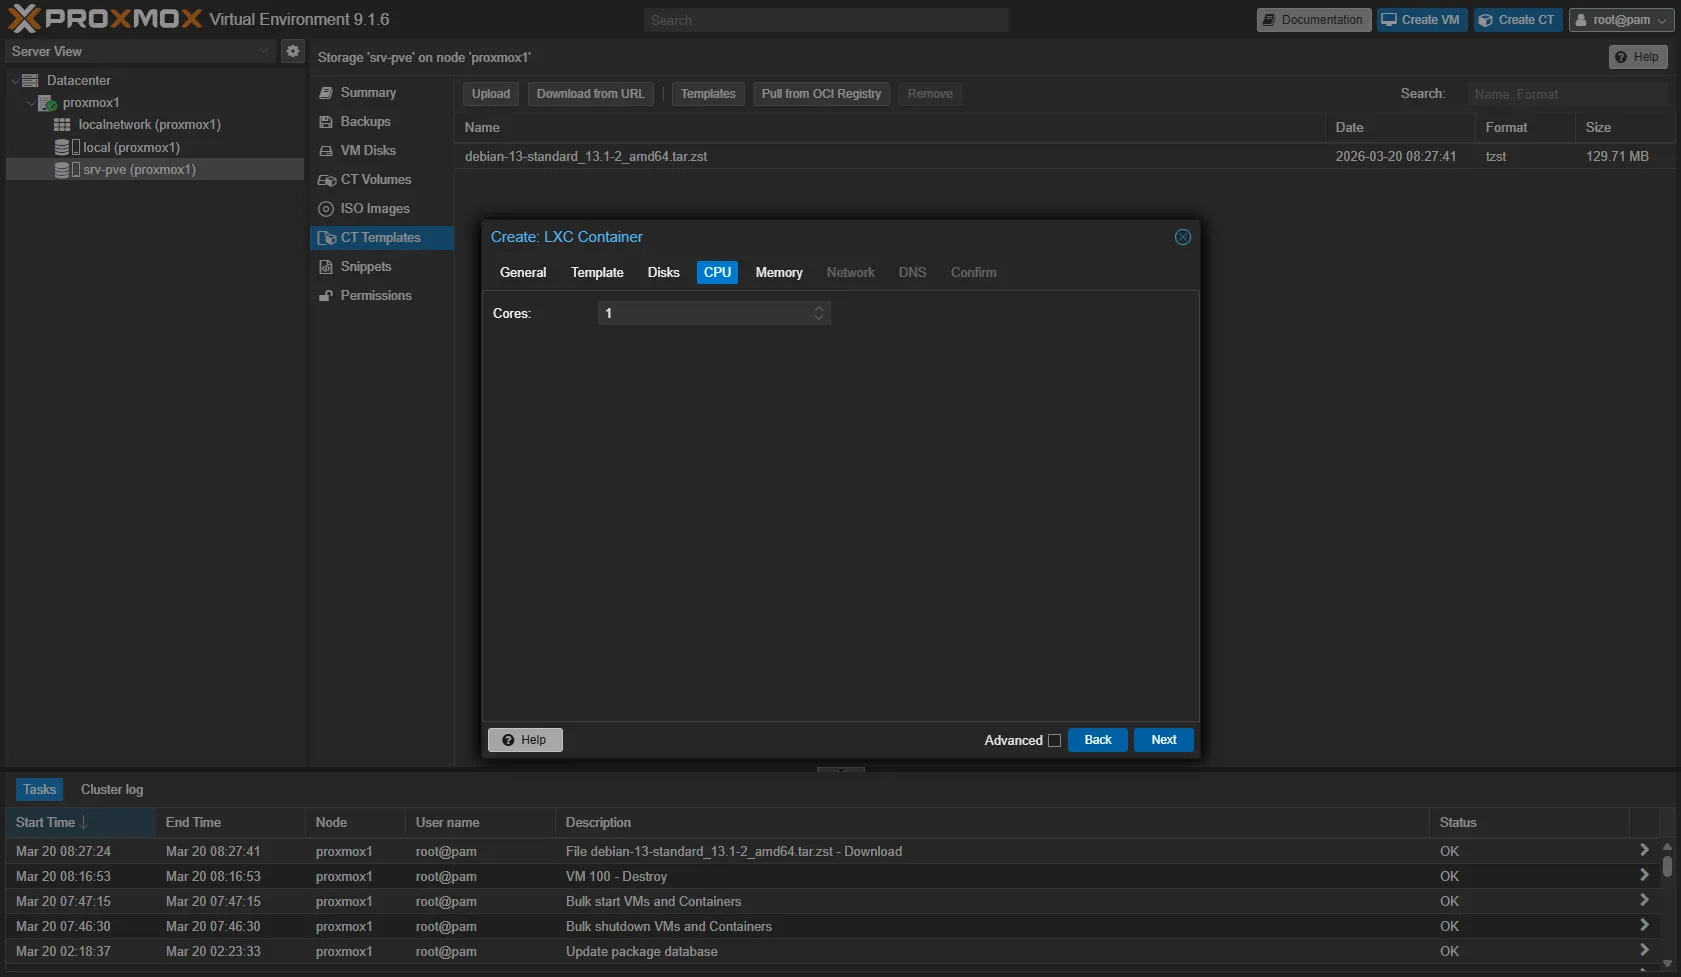The width and height of the screenshot is (1681, 977).
Task: Select the srv-pve storage node
Action: click(139, 170)
